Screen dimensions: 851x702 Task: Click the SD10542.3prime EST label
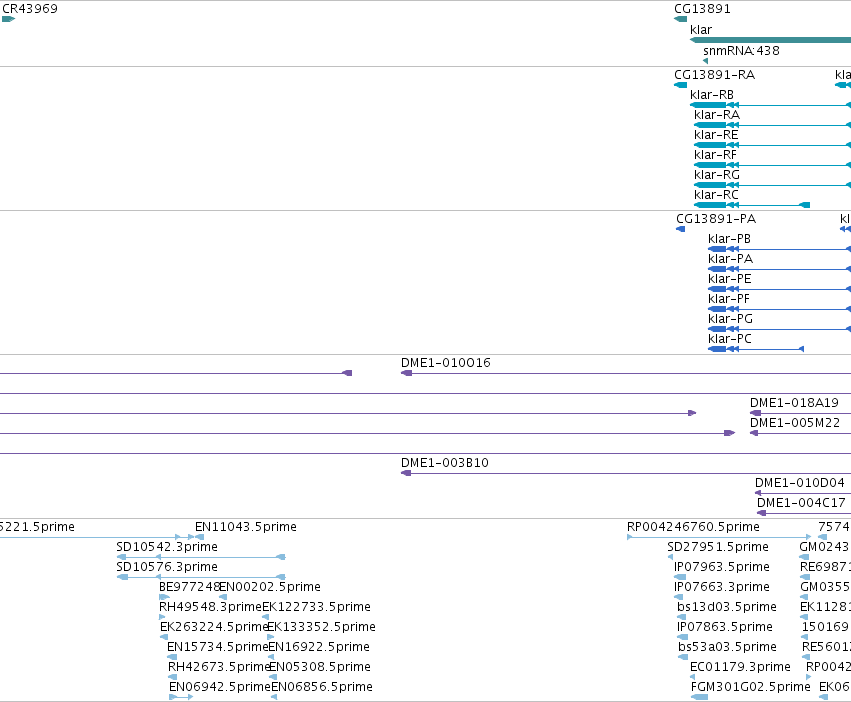click(x=167, y=547)
